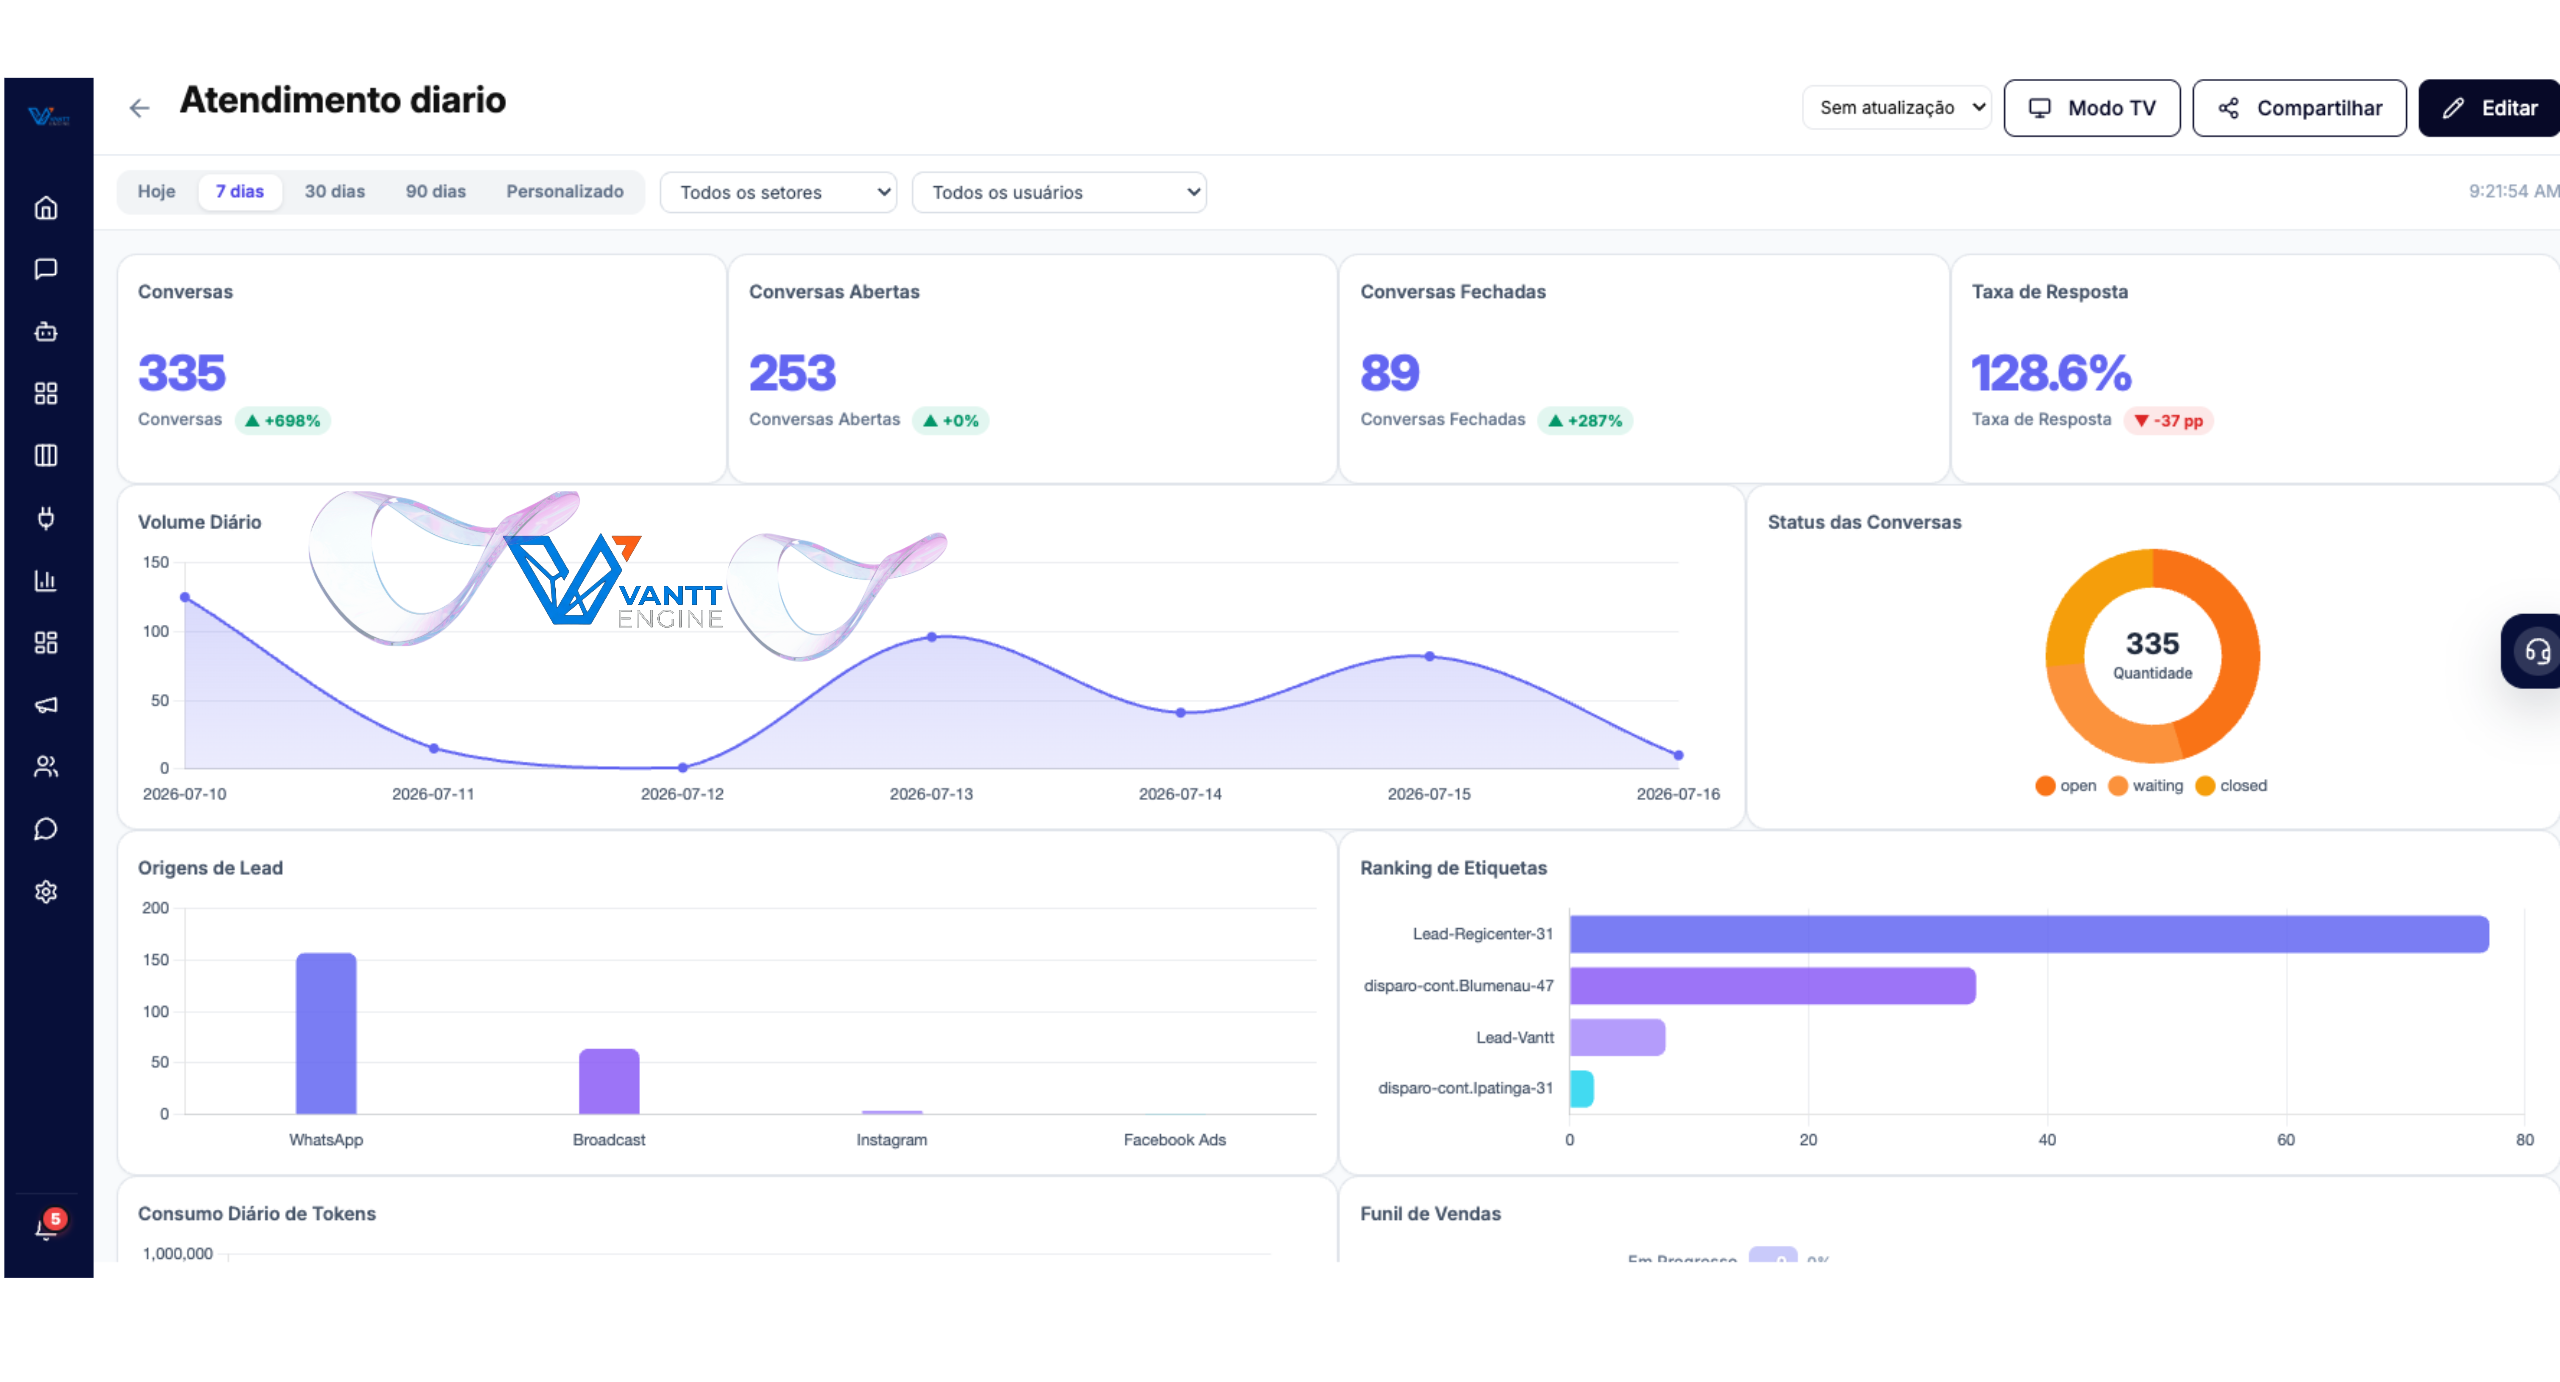This screenshot has height=1382, width=2560.
Task: Select the Hoje period tab
Action: pyautogui.click(x=156, y=191)
